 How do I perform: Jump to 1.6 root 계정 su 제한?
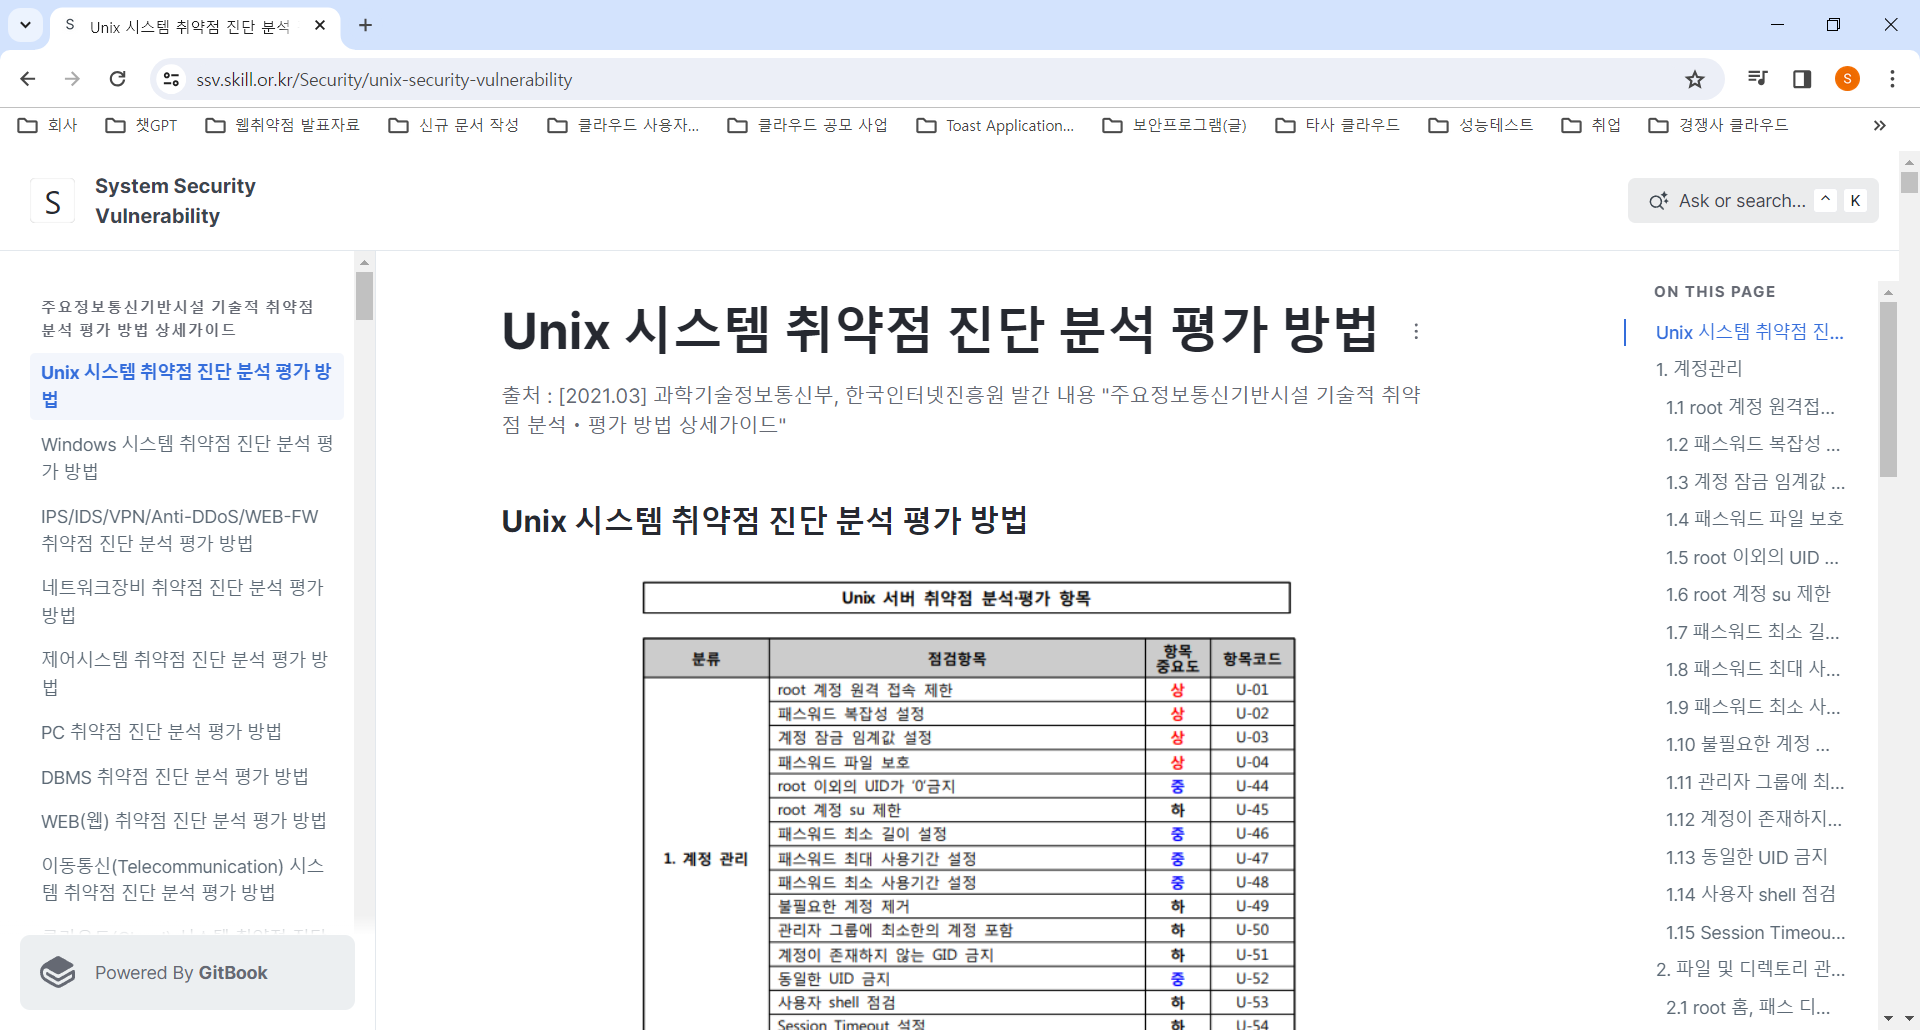point(1747,594)
